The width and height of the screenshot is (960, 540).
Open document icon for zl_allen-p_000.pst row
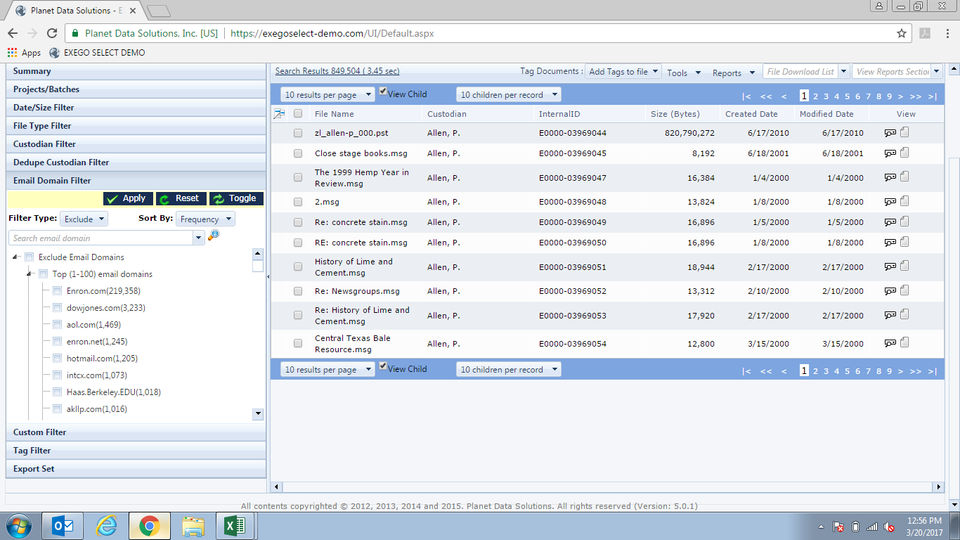[905, 132]
